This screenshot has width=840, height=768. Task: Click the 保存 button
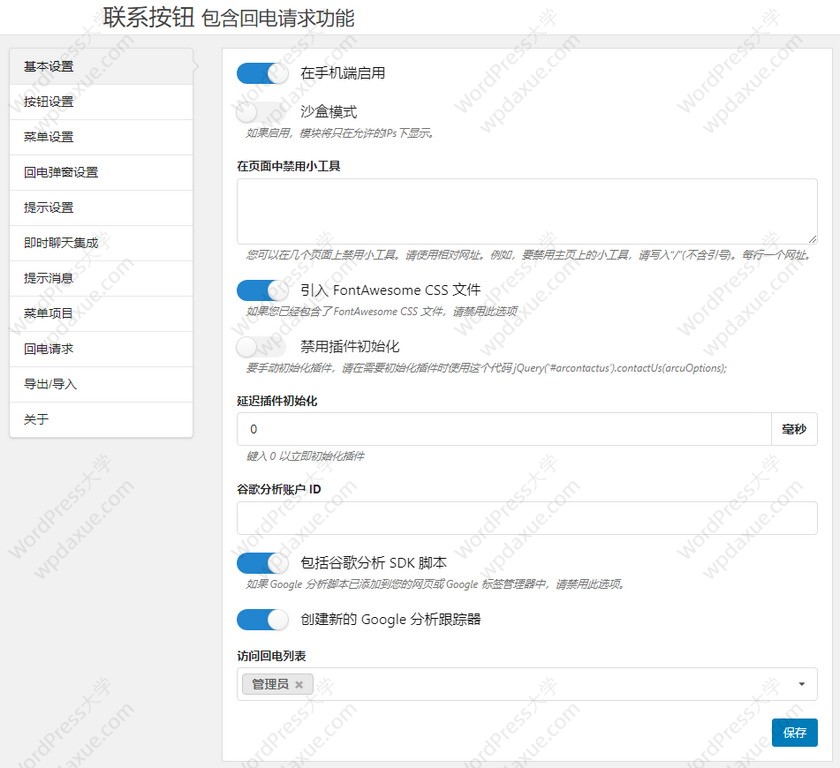point(795,732)
